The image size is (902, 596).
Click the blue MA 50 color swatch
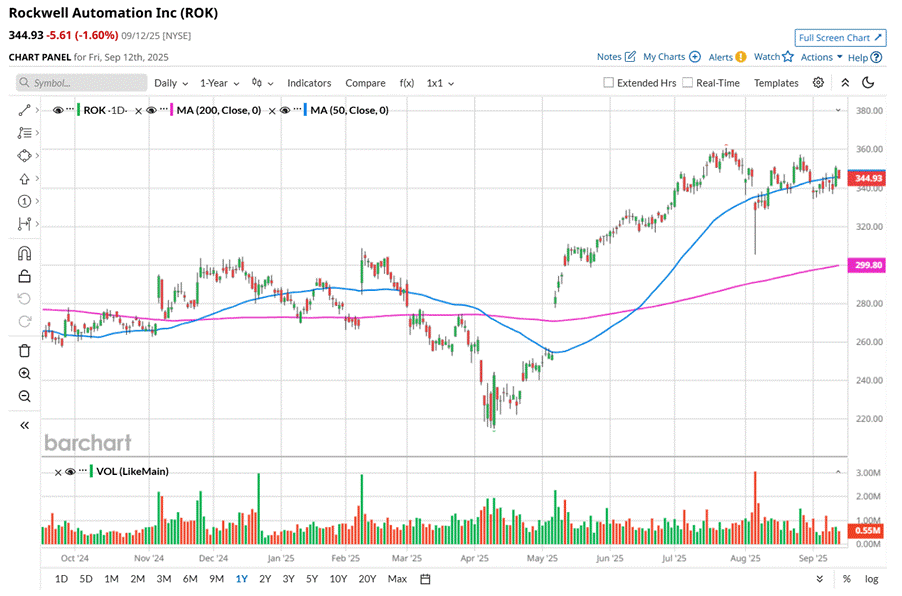click(305, 110)
